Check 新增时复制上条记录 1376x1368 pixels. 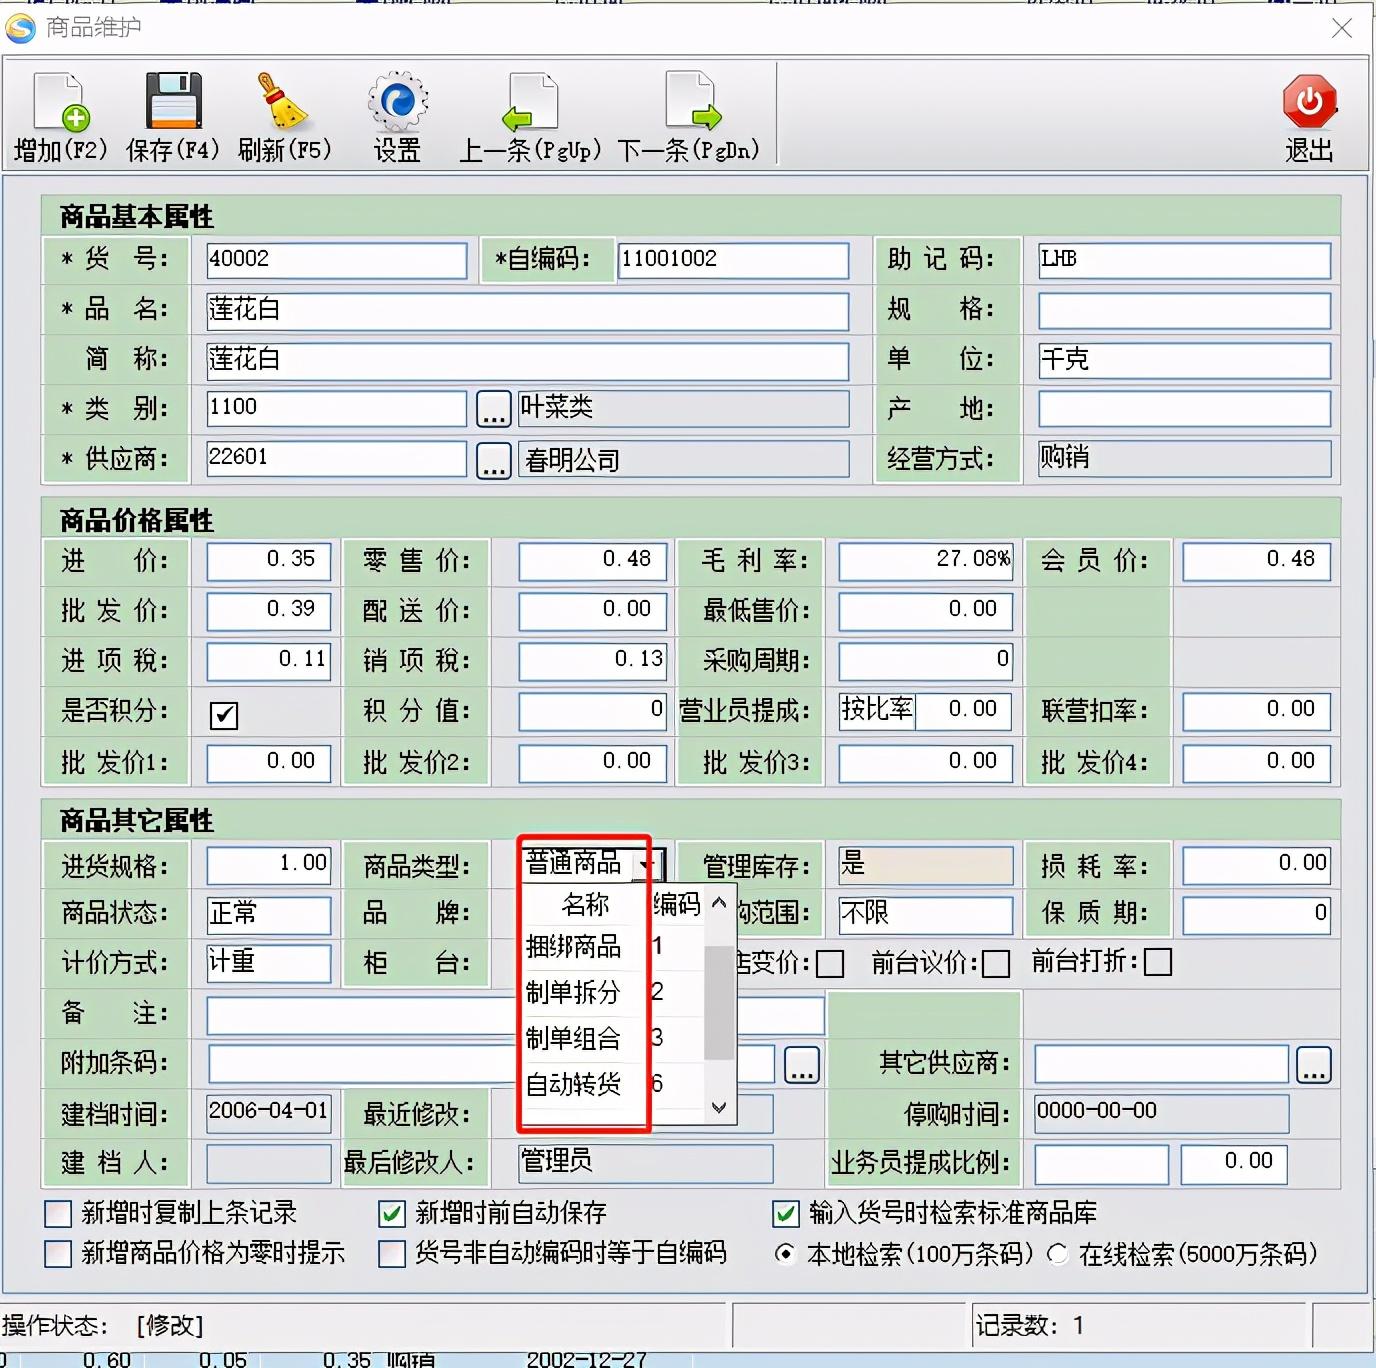click(58, 1214)
